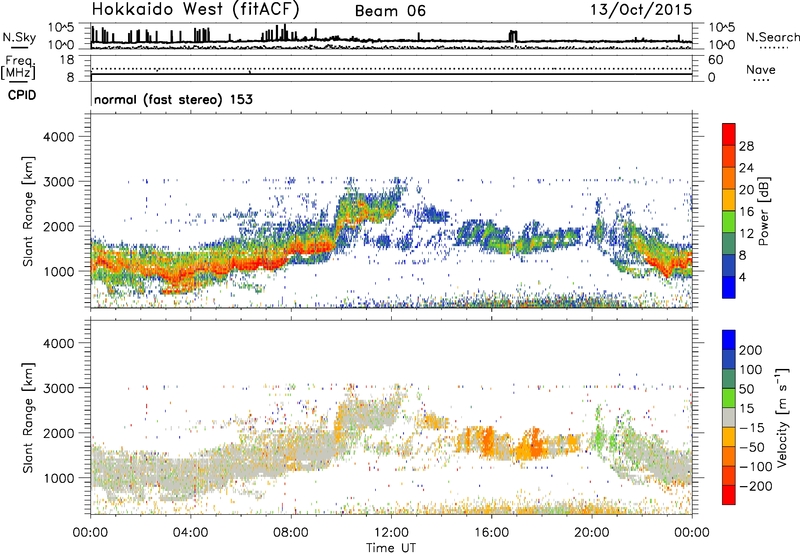Click the red bottom of velocity colorbar
The width and height of the screenshot is (800, 554).
coord(729,495)
